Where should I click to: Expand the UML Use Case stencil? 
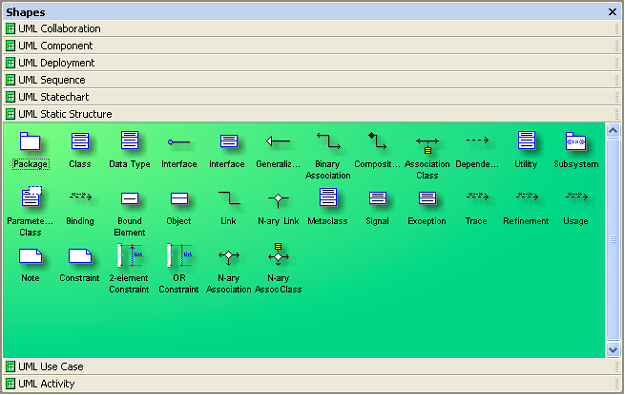pyautogui.click(x=312, y=367)
